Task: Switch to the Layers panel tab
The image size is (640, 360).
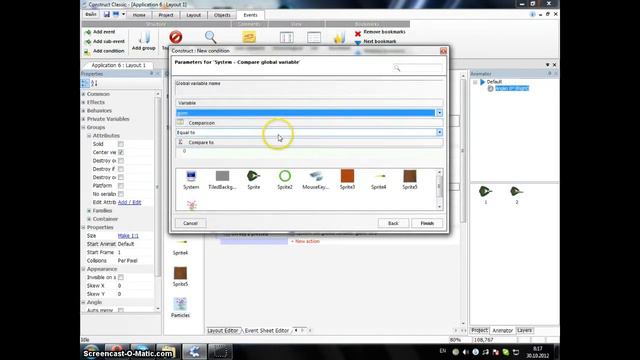Action: [524, 330]
